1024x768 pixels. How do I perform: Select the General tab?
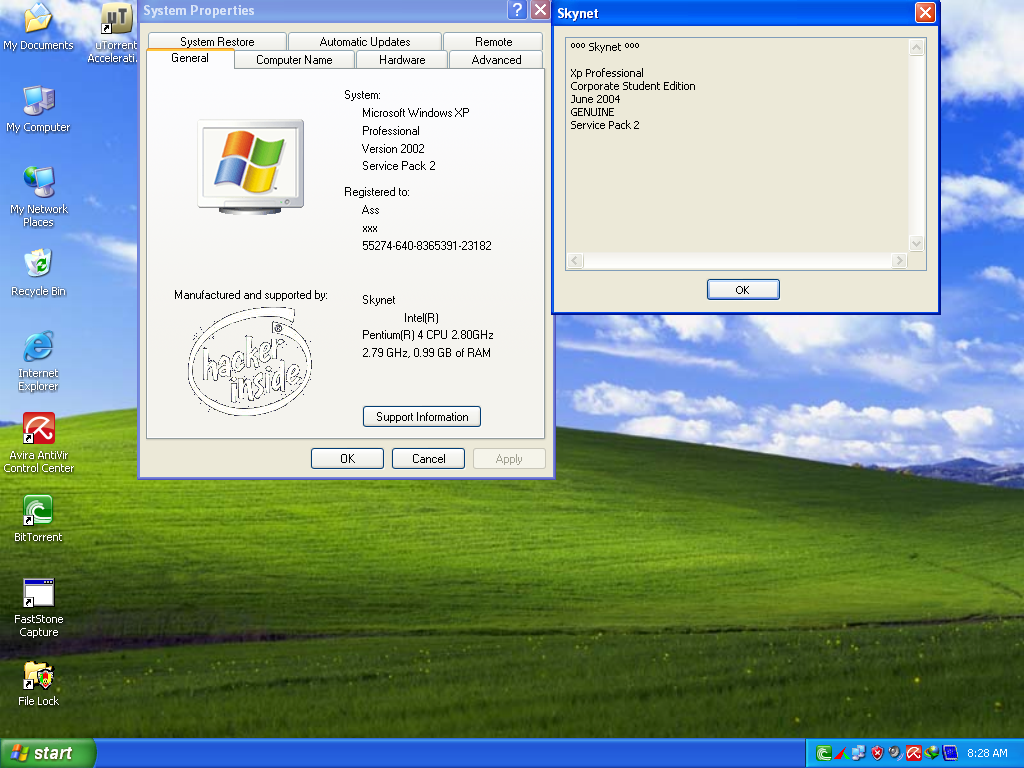190,58
